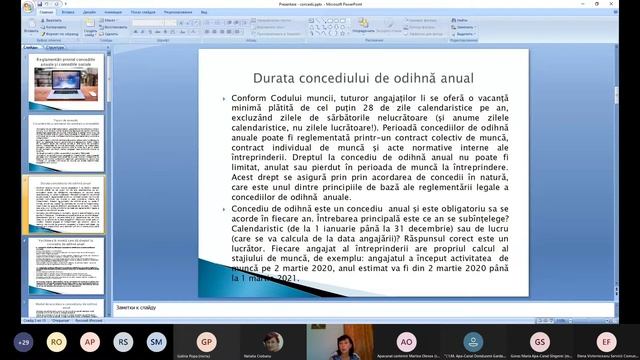Viewport: 640px width, 360px height.
Task: Open the Показ слайдов ribbon tab
Action: (x=143, y=12)
